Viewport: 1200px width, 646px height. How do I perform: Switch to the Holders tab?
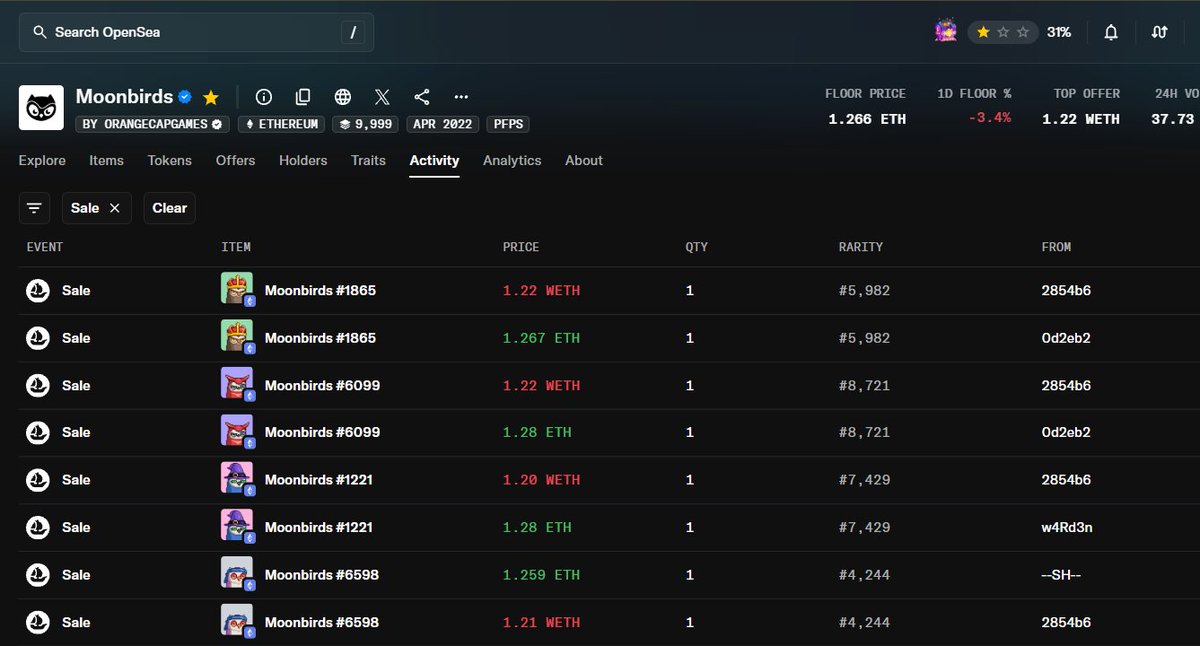coord(303,160)
